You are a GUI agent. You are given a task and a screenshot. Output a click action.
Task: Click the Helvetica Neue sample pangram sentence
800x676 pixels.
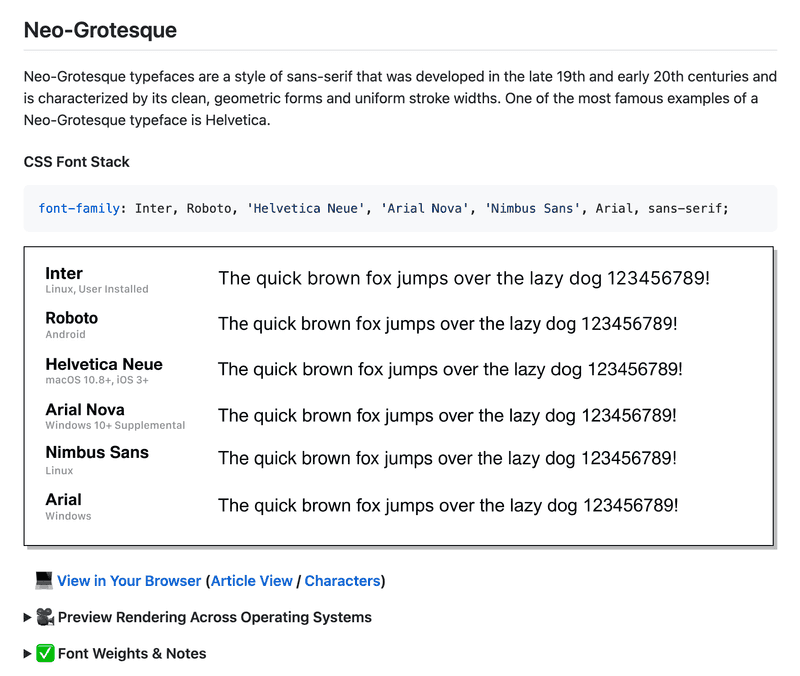coord(450,369)
